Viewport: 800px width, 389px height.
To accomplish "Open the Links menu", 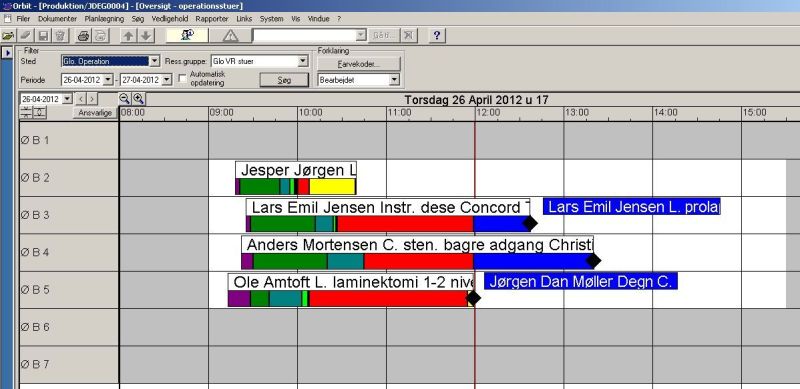I will tap(244, 19).
